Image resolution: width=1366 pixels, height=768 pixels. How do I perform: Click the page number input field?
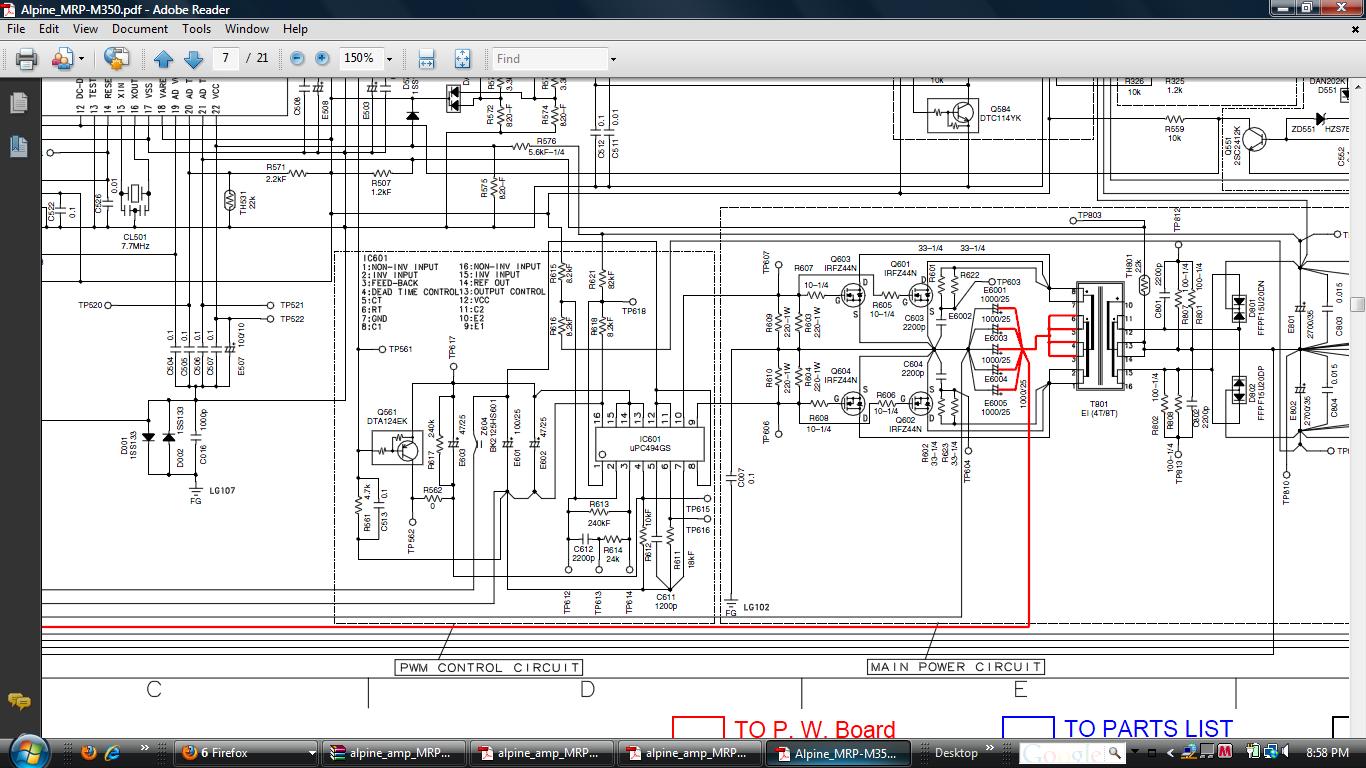225,58
